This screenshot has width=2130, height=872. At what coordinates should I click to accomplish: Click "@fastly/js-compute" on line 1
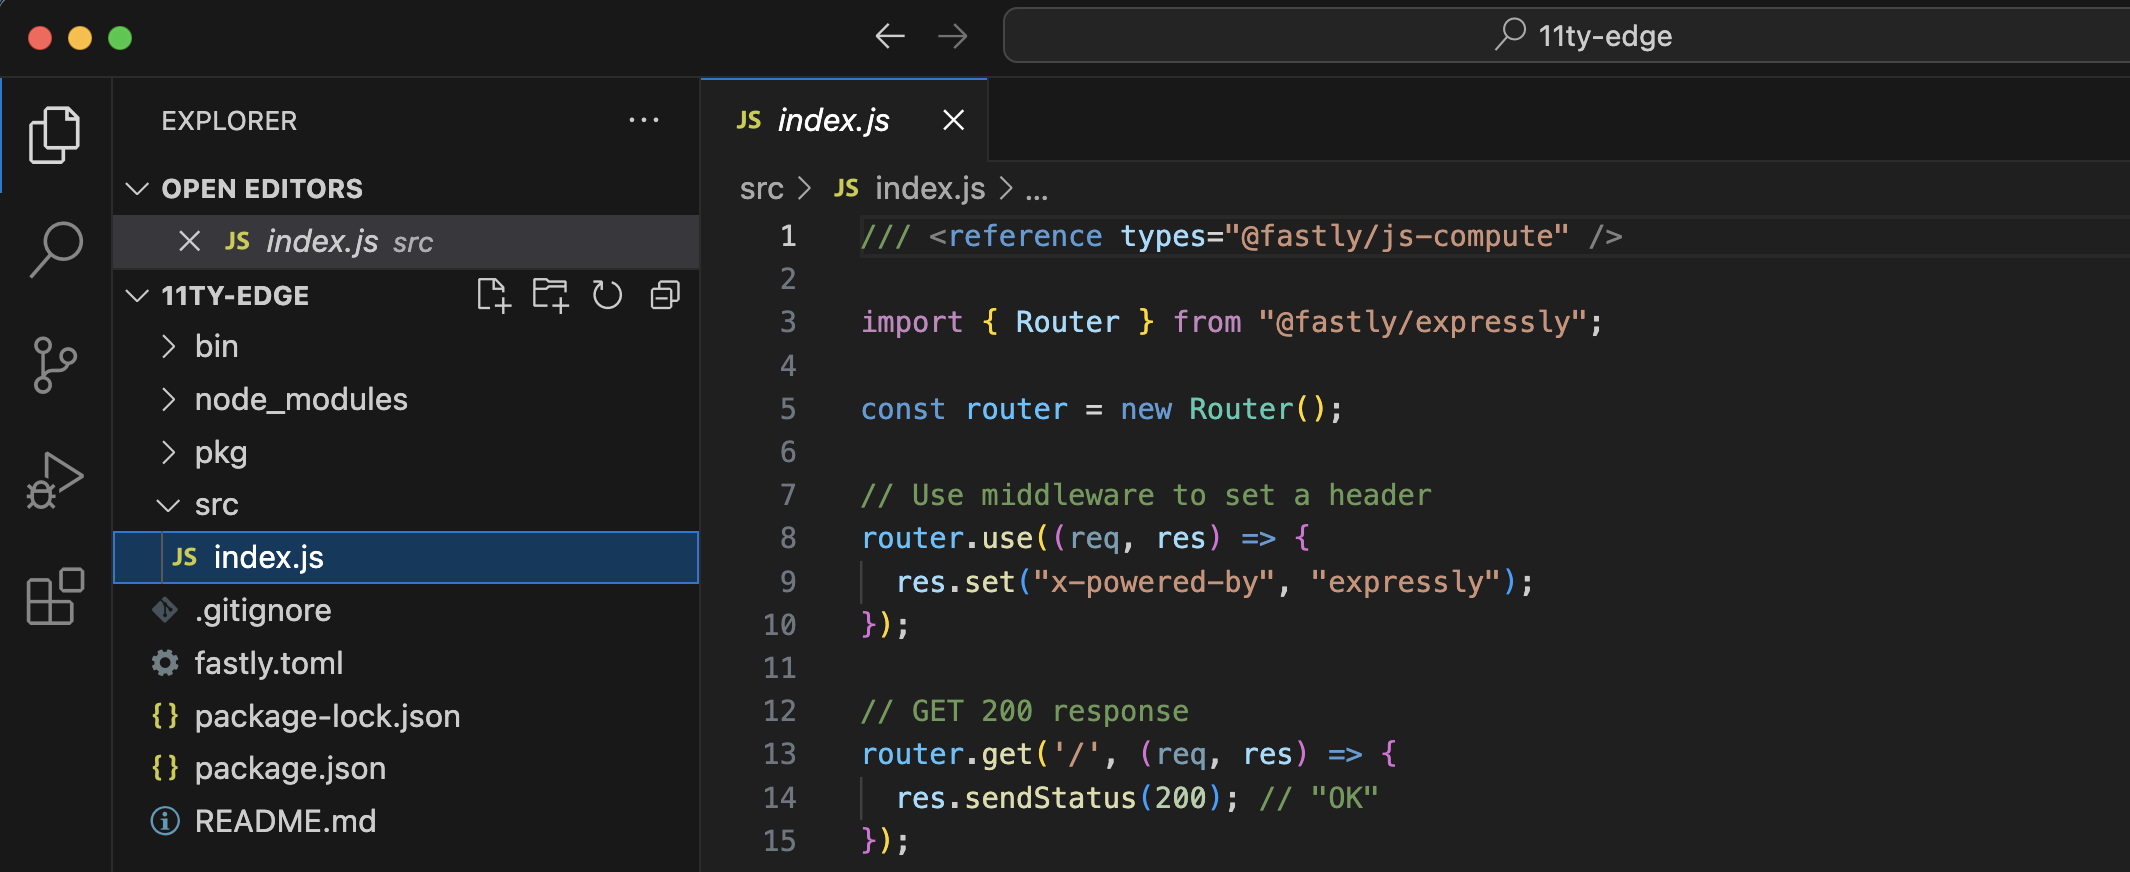pyautogui.click(x=1396, y=236)
